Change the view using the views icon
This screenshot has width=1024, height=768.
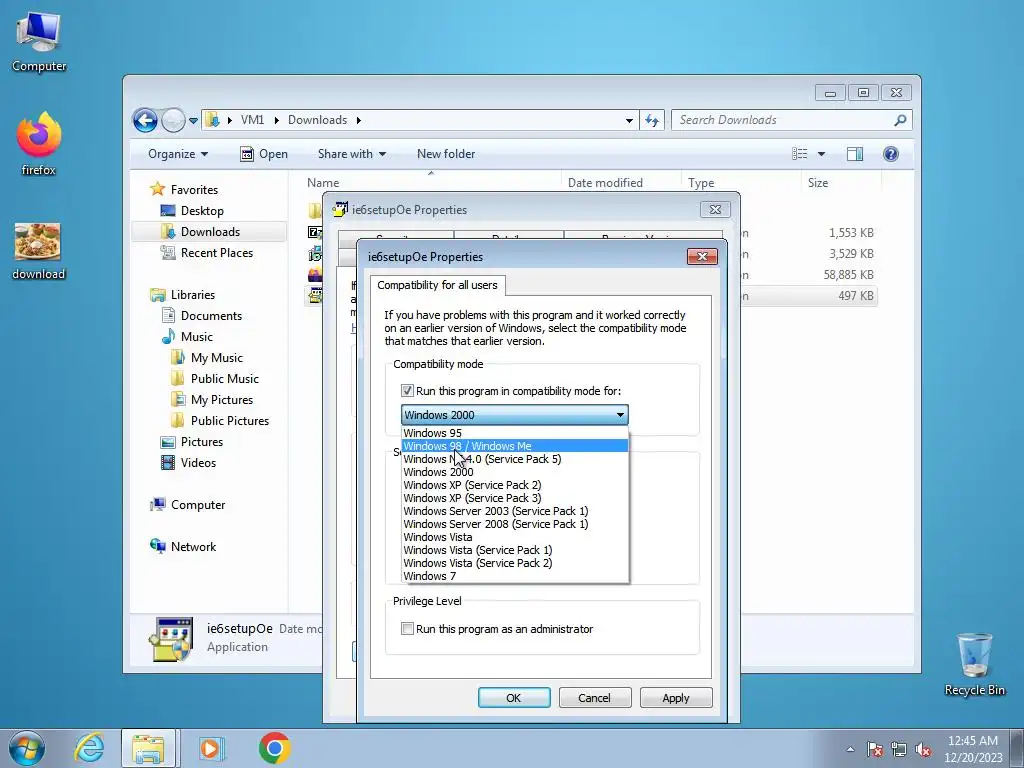(x=799, y=154)
